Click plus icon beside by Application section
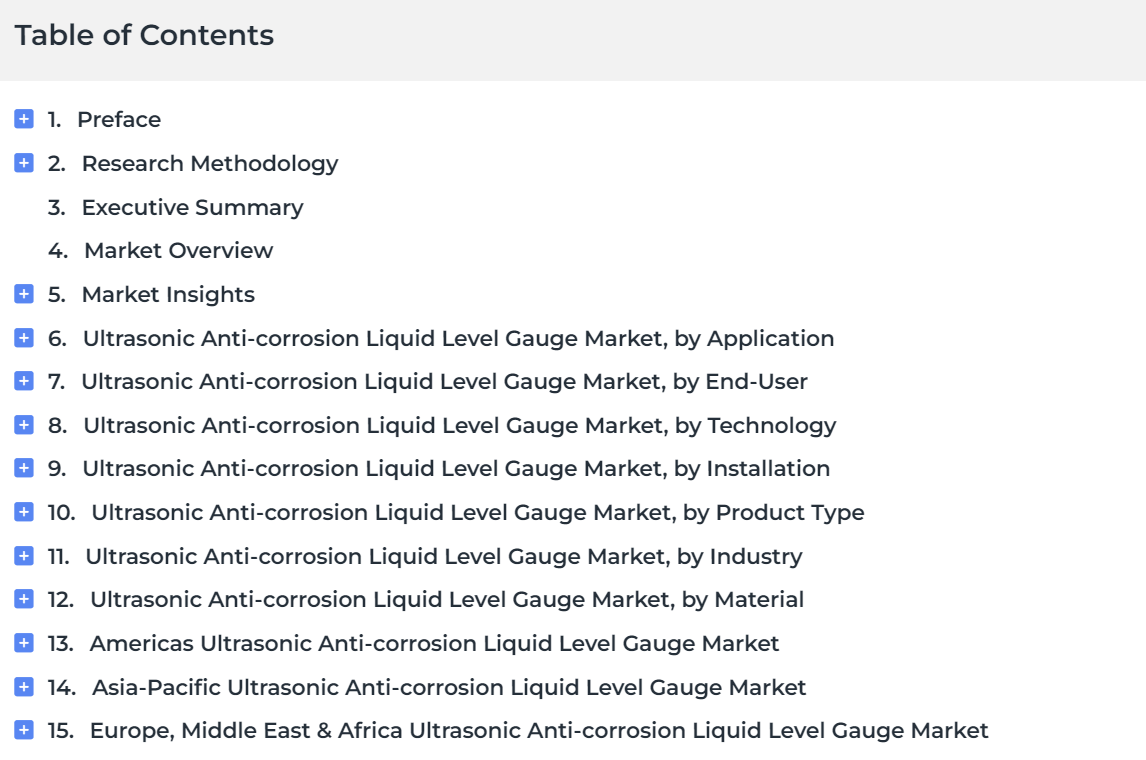Viewport: 1146px width, 760px height. pyautogui.click(x=23, y=338)
